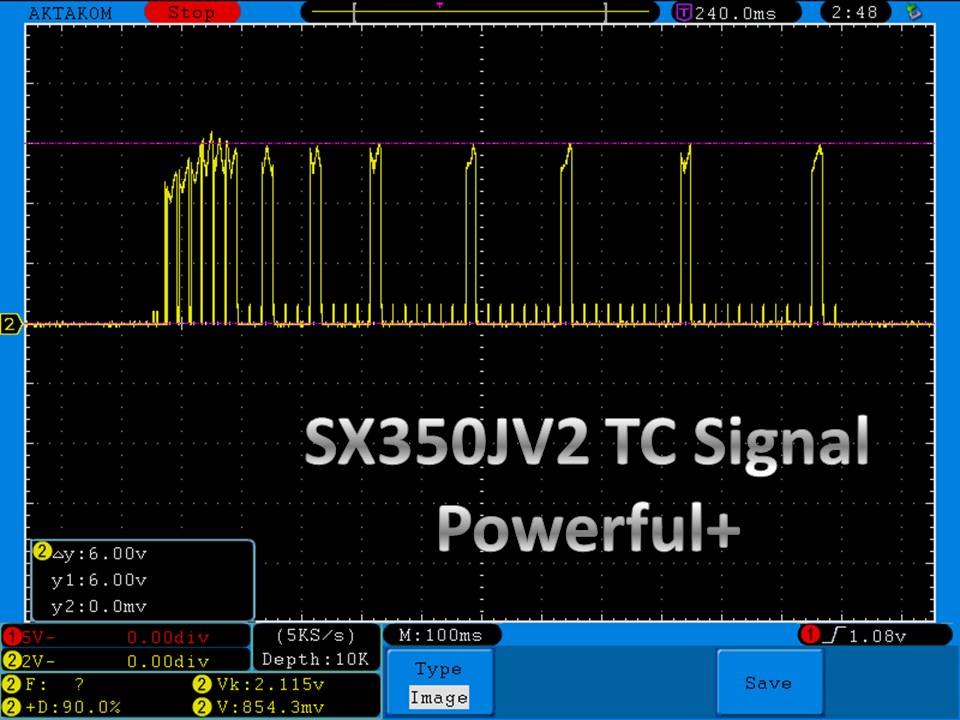The width and height of the screenshot is (960, 720).
Task: Click the USB connection icon in top-right corner
Action: 912,12
